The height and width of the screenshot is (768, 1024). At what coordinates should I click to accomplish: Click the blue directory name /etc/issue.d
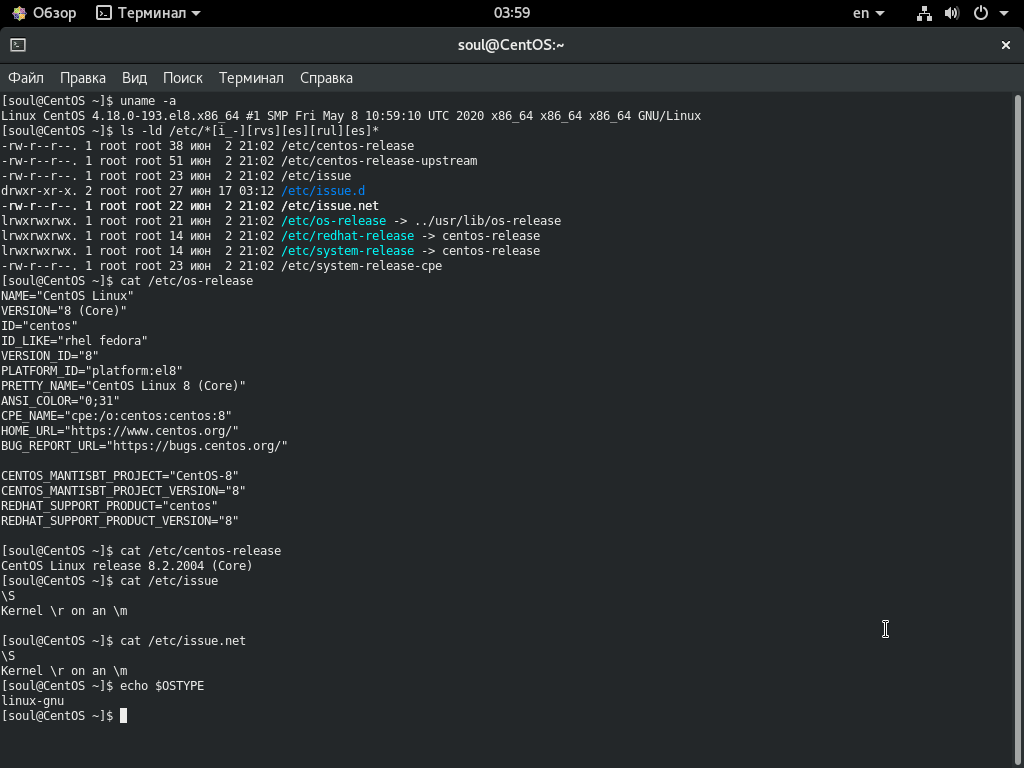323,191
